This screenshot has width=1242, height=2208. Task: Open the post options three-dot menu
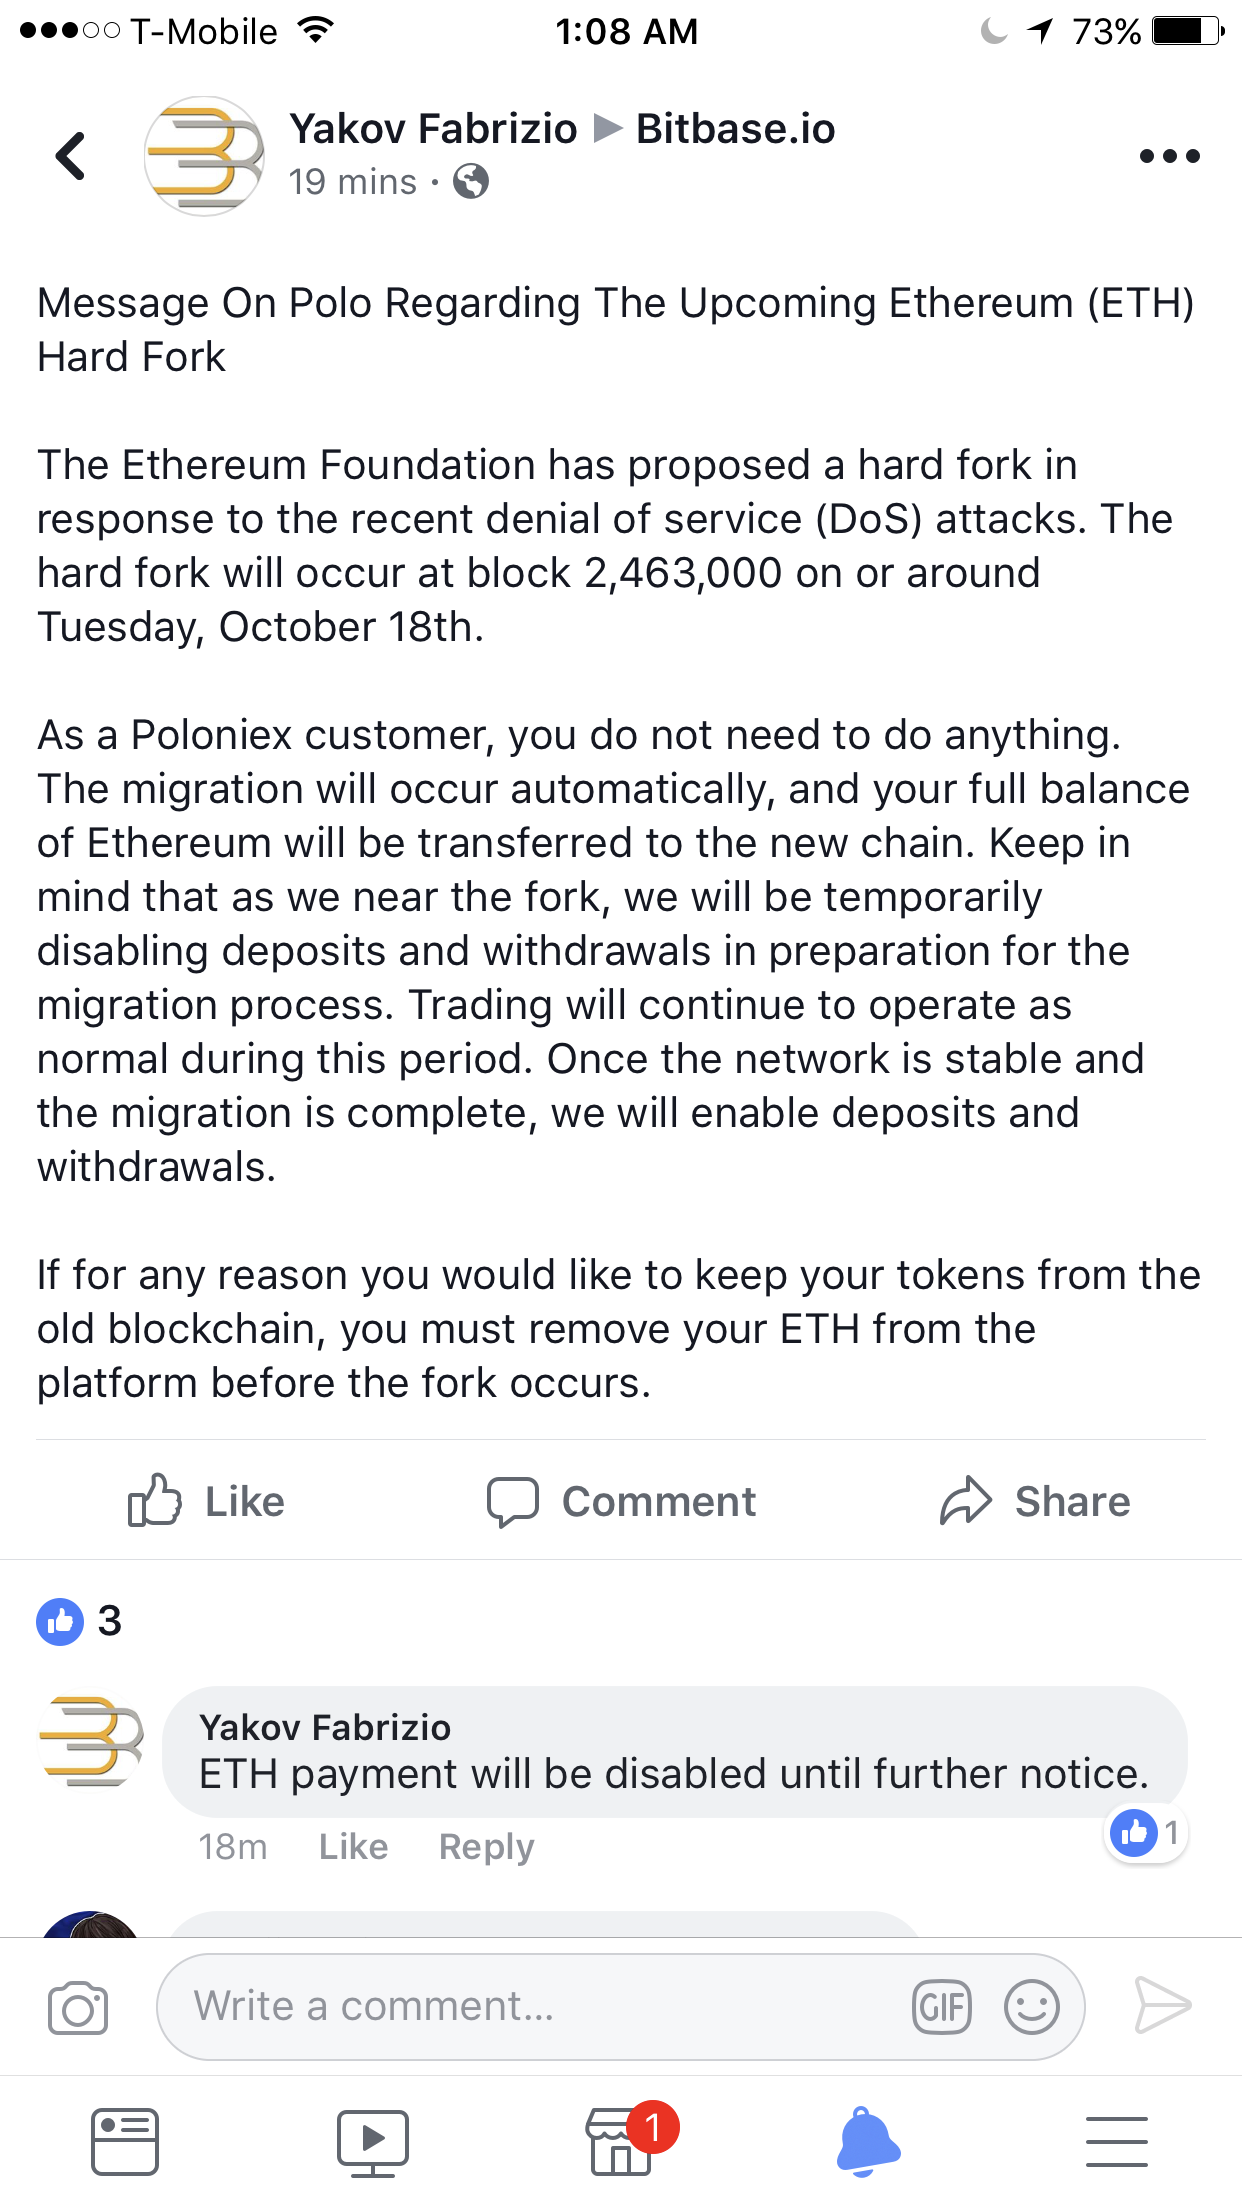(x=1169, y=156)
